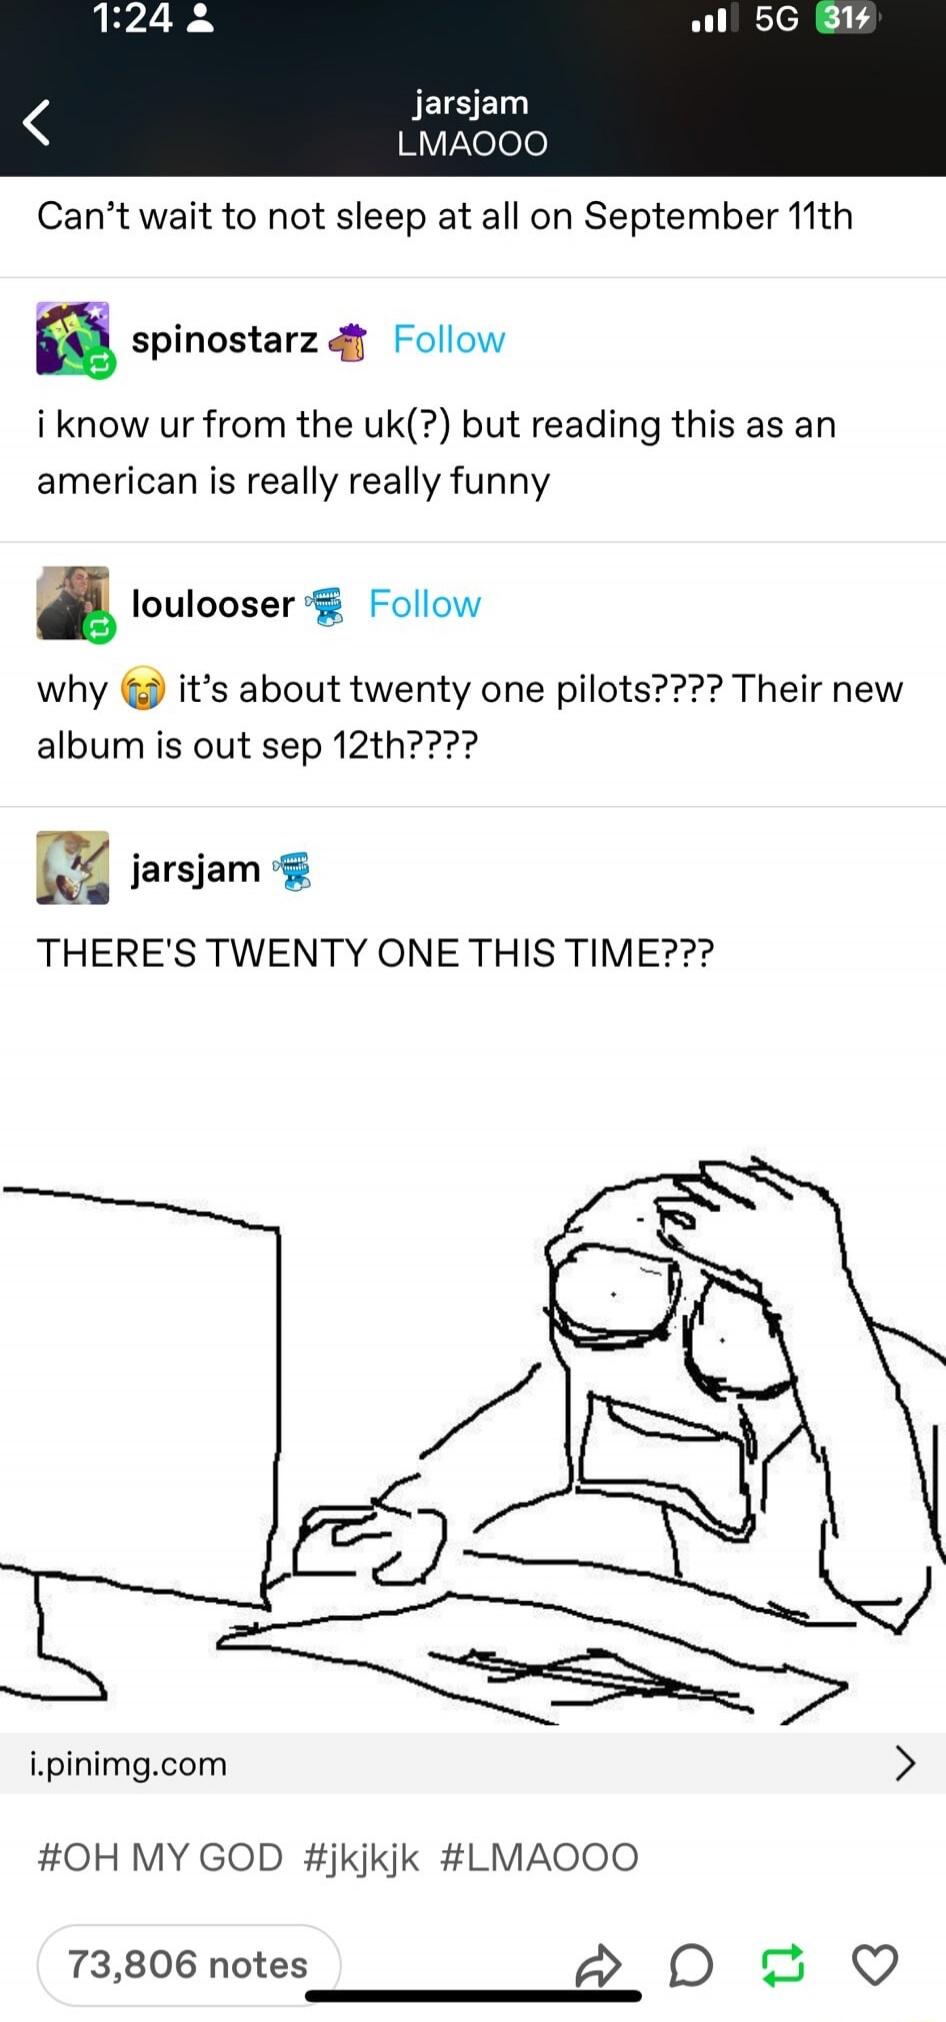The height and width of the screenshot is (2022, 946).
Task: Tap the #LMAOOO tag
Action: pos(539,1858)
